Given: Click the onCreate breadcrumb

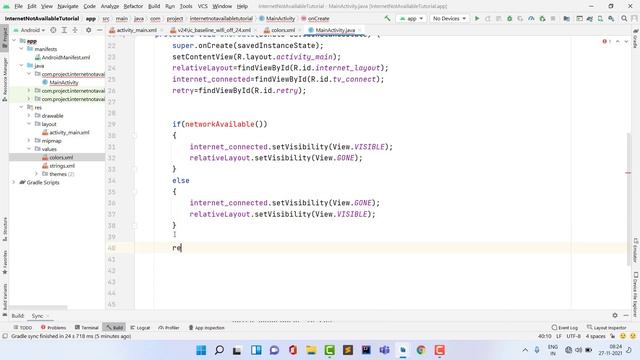Looking at the screenshot, I should (318, 18).
